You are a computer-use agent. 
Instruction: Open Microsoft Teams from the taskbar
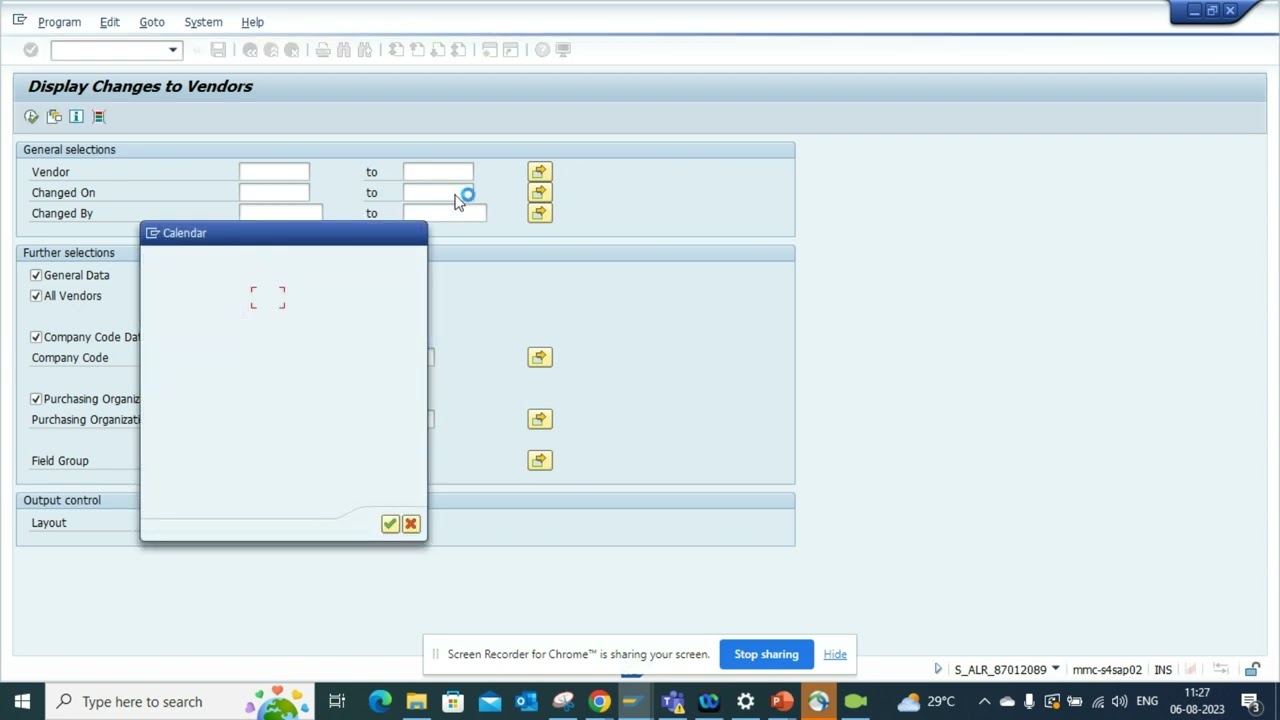pyautogui.click(x=672, y=701)
